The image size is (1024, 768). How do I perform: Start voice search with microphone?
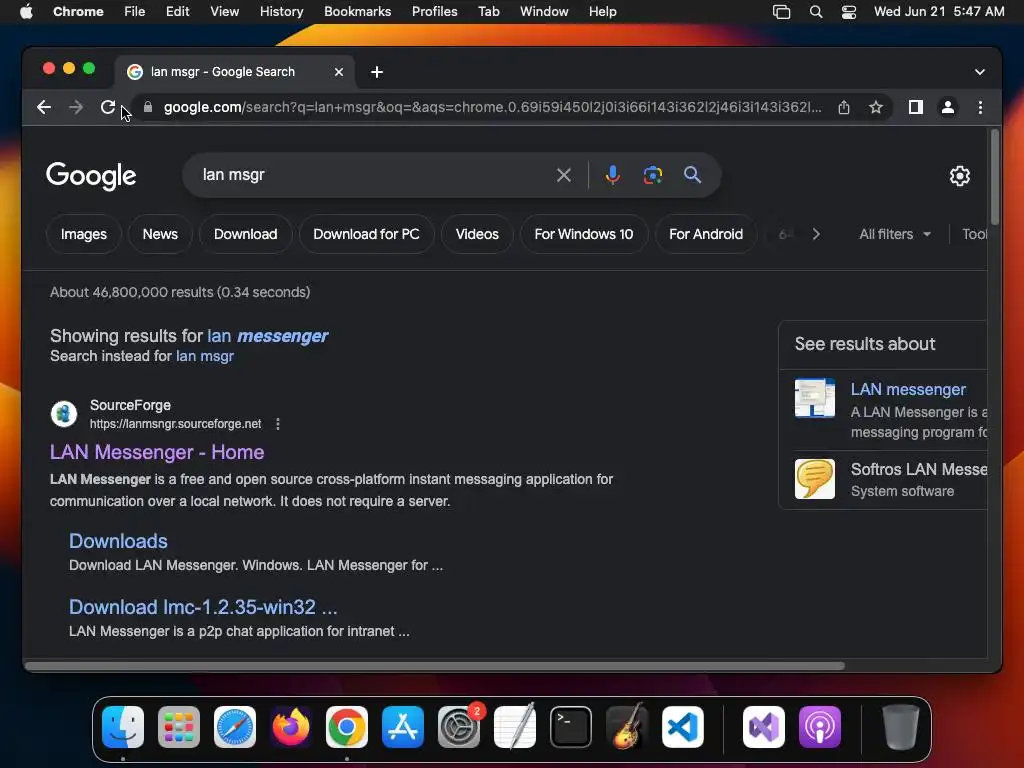click(x=613, y=175)
